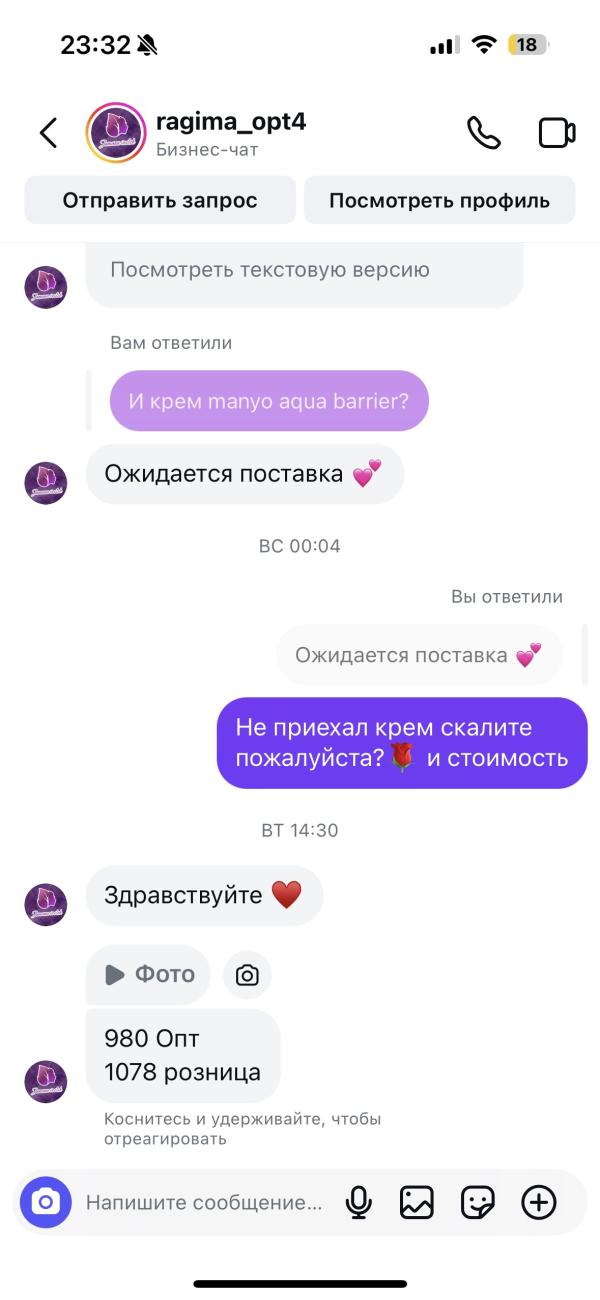Tap the ragima_opt4 username title
The height and width of the screenshot is (1300, 600).
pos(231,122)
